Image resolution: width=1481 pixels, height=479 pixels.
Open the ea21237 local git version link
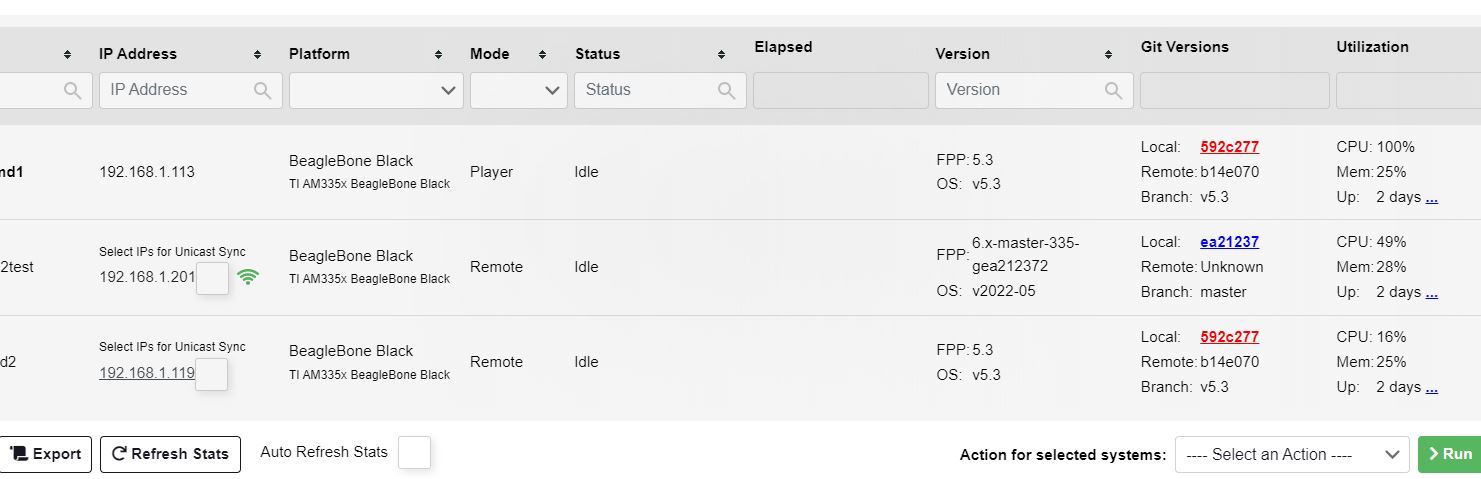pos(1229,242)
